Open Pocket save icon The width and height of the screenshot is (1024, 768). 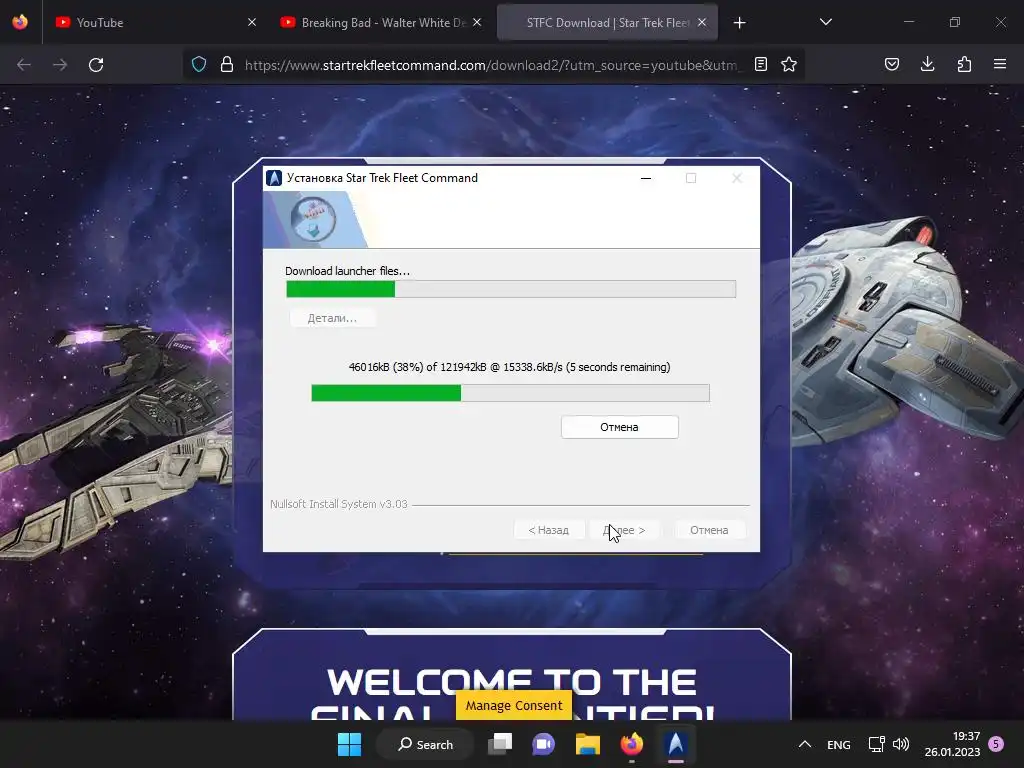click(x=892, y=64)
